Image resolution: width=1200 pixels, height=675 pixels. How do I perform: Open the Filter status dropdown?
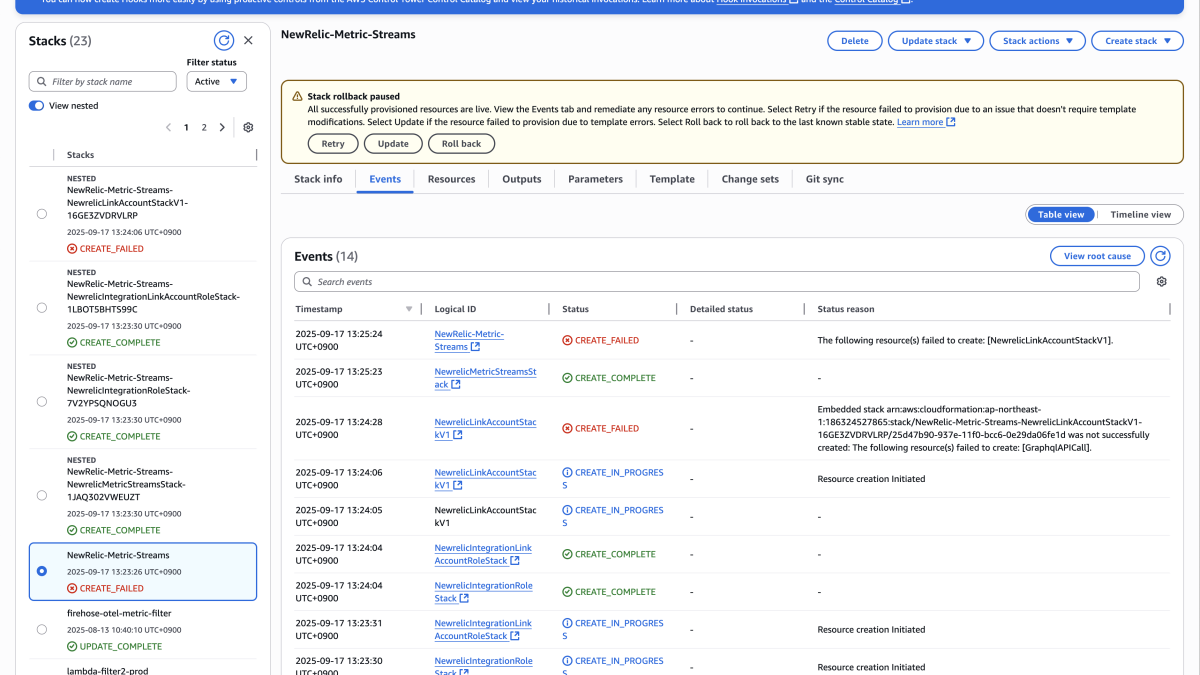pyautogui.click(x=217, y=82)
